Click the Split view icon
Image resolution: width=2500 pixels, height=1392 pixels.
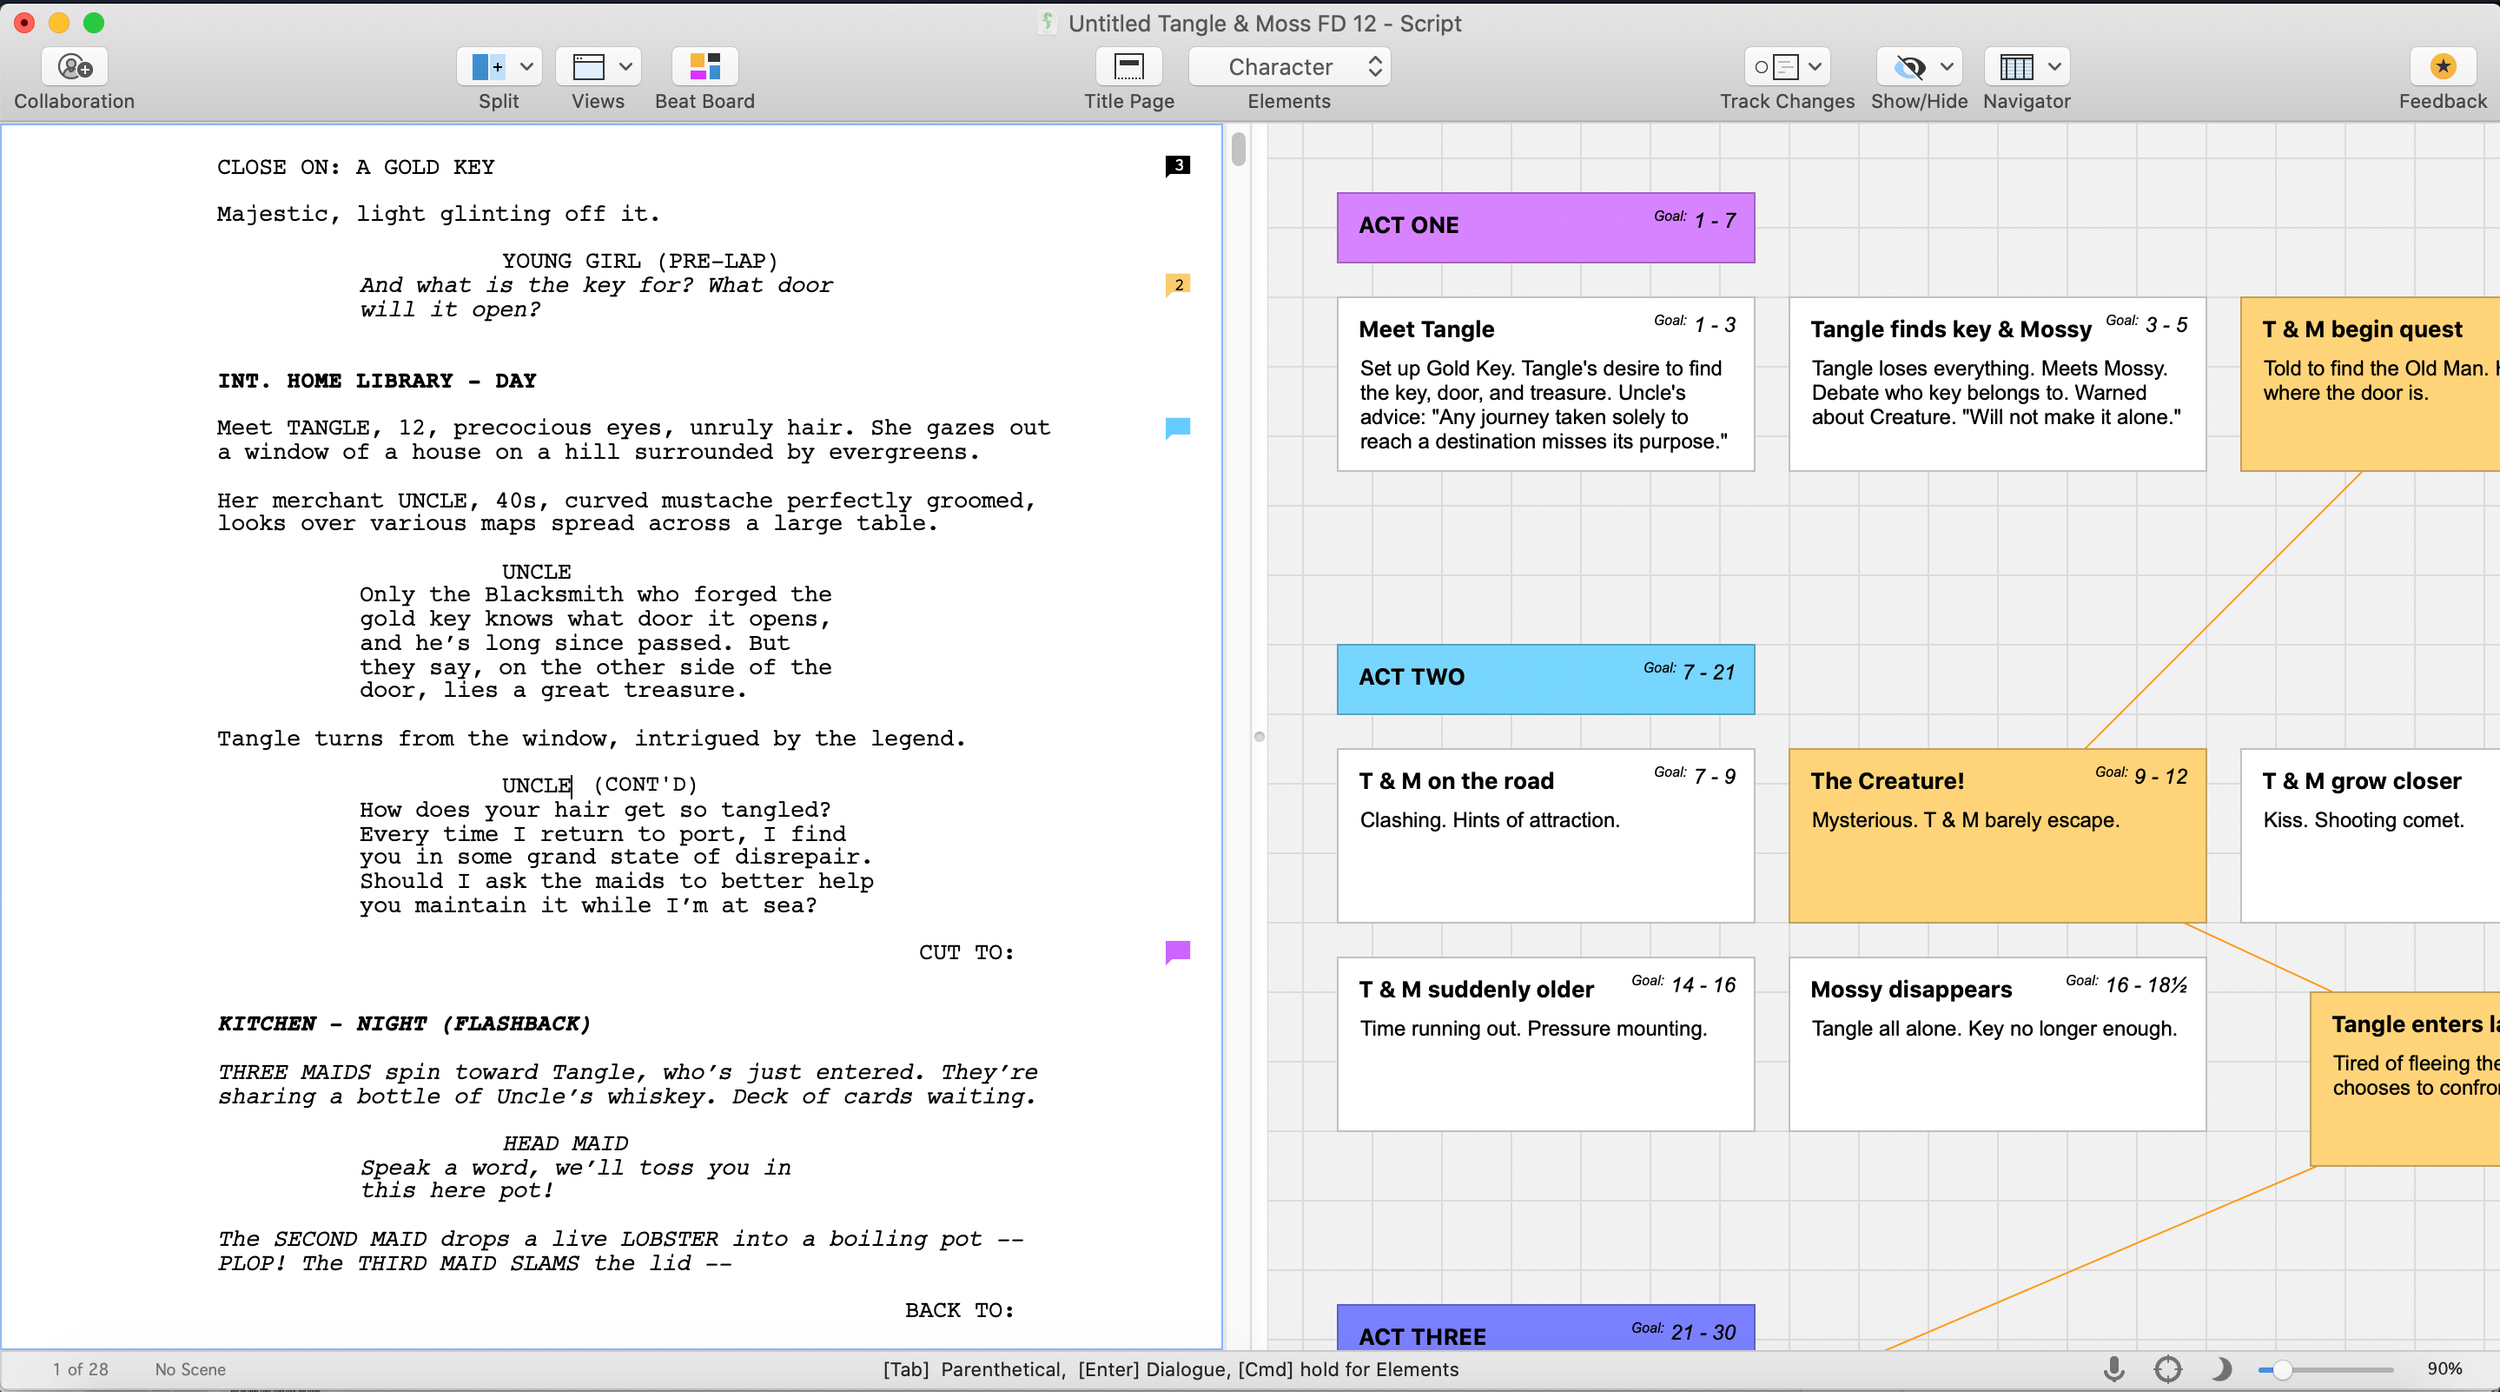click(x=487, y=67)
